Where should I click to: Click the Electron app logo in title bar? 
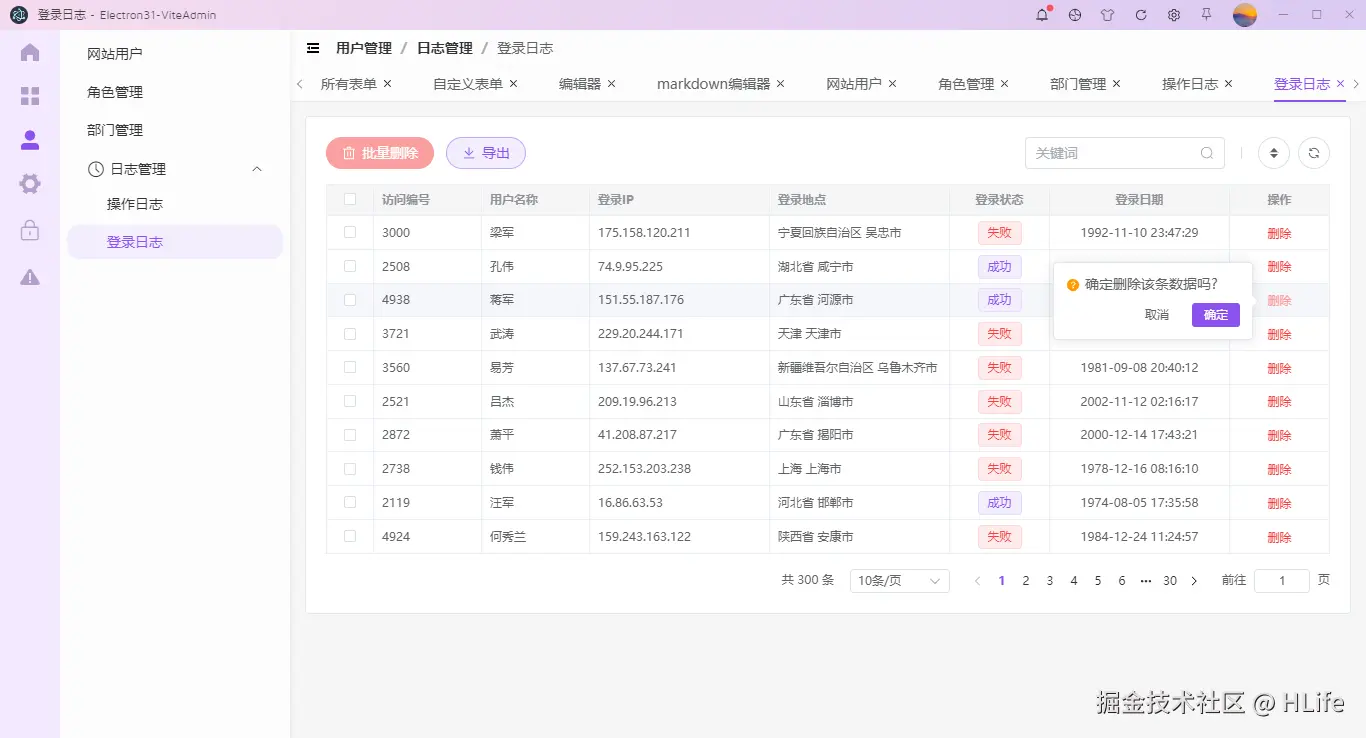pyautogui.click(x=19, y=15)
